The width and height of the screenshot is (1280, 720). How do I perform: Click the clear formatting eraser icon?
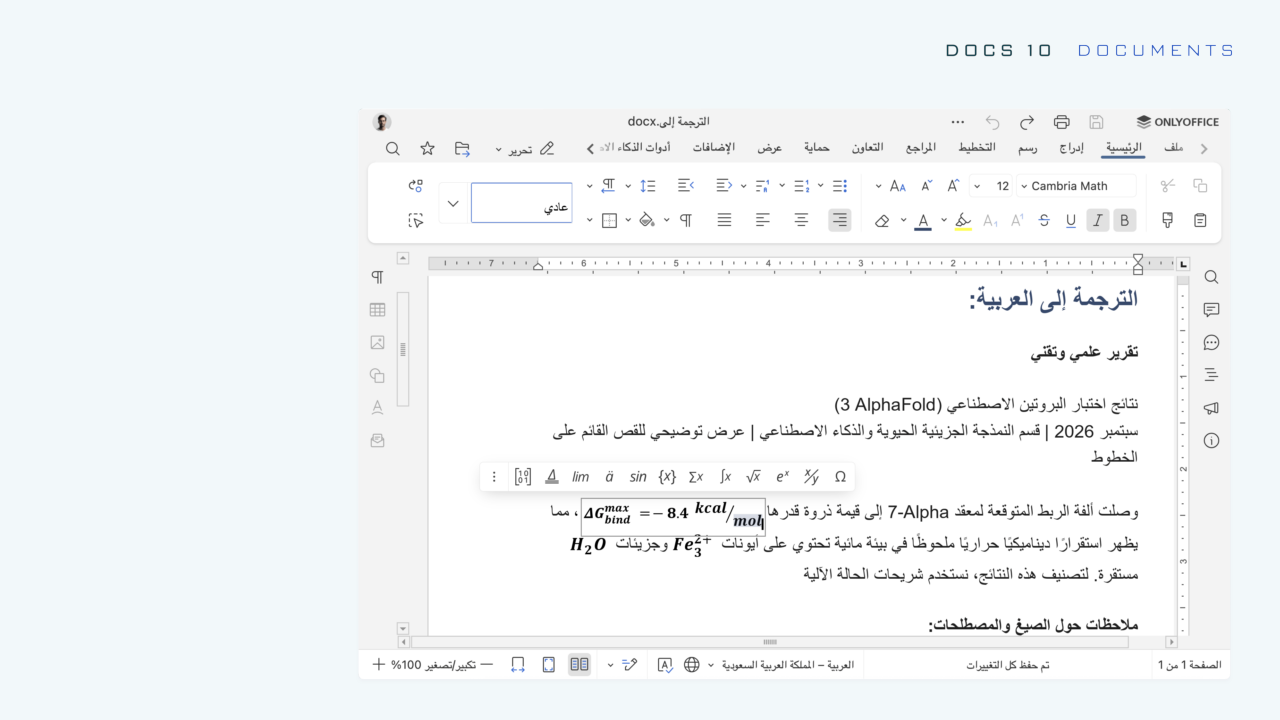882,220
